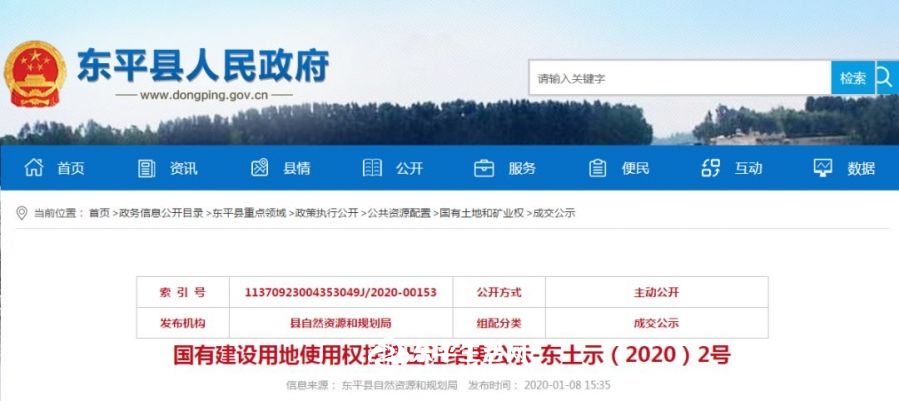Click the 组配分类 table label
The width and height of the screenshot is (899, 401).
tap(499, 323)
